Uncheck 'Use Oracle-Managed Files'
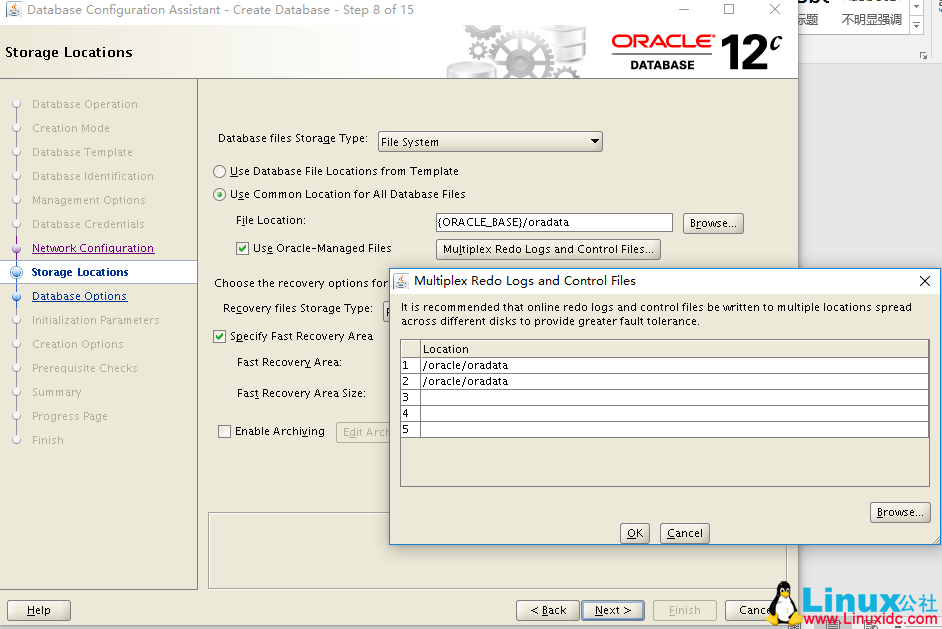This screenshot has width=942, height=629. click(x=243, y=247)
